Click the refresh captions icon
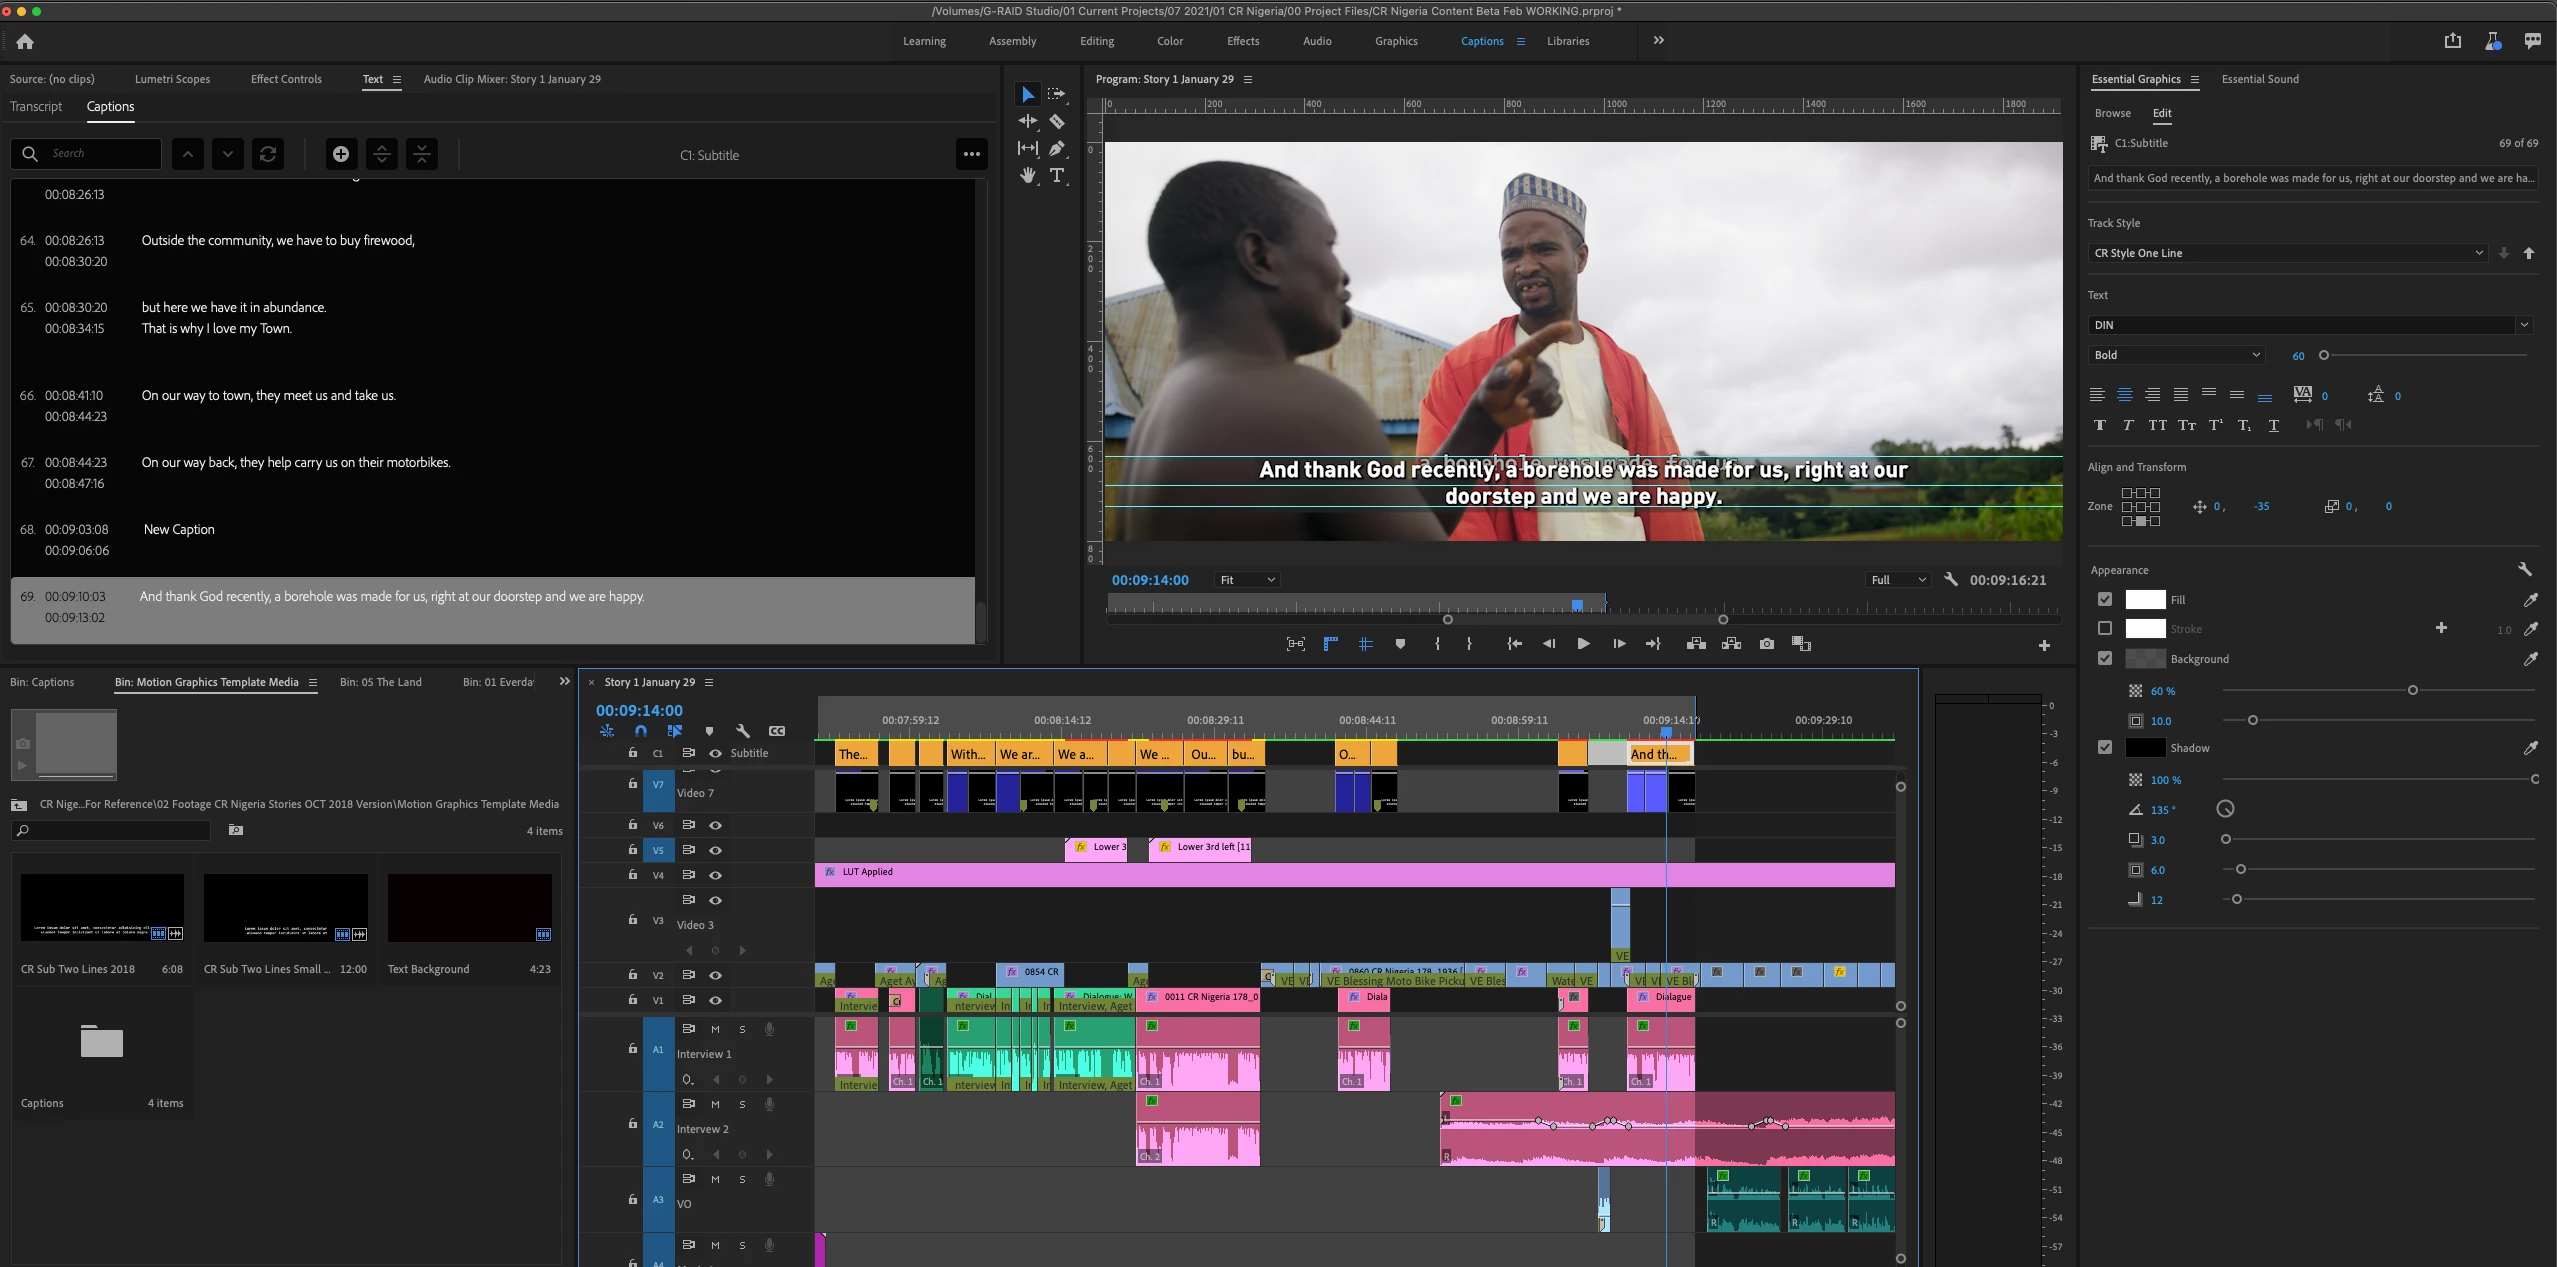 tap(268, 154)
